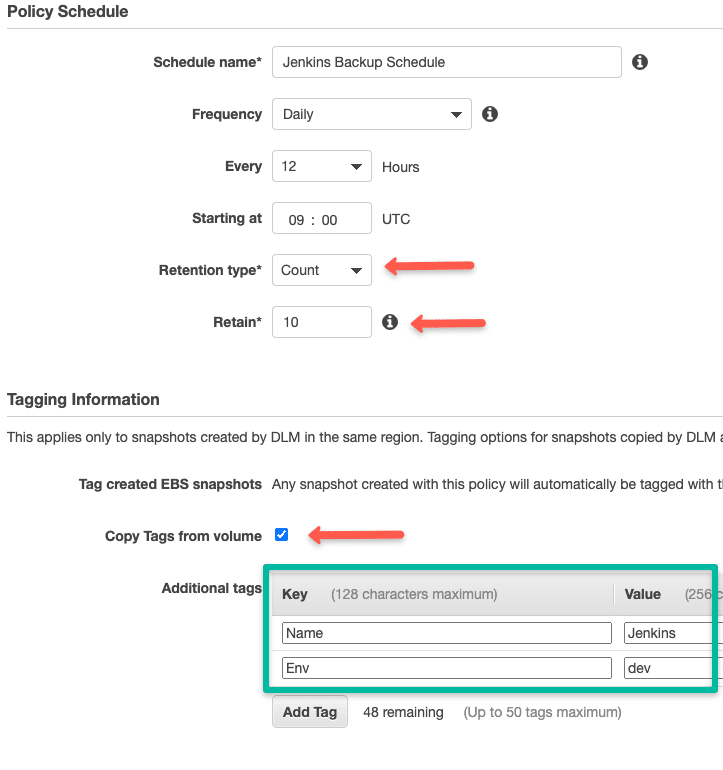
Task: Click the divider between Key and Value headers
Action: [x=614, y=595]
